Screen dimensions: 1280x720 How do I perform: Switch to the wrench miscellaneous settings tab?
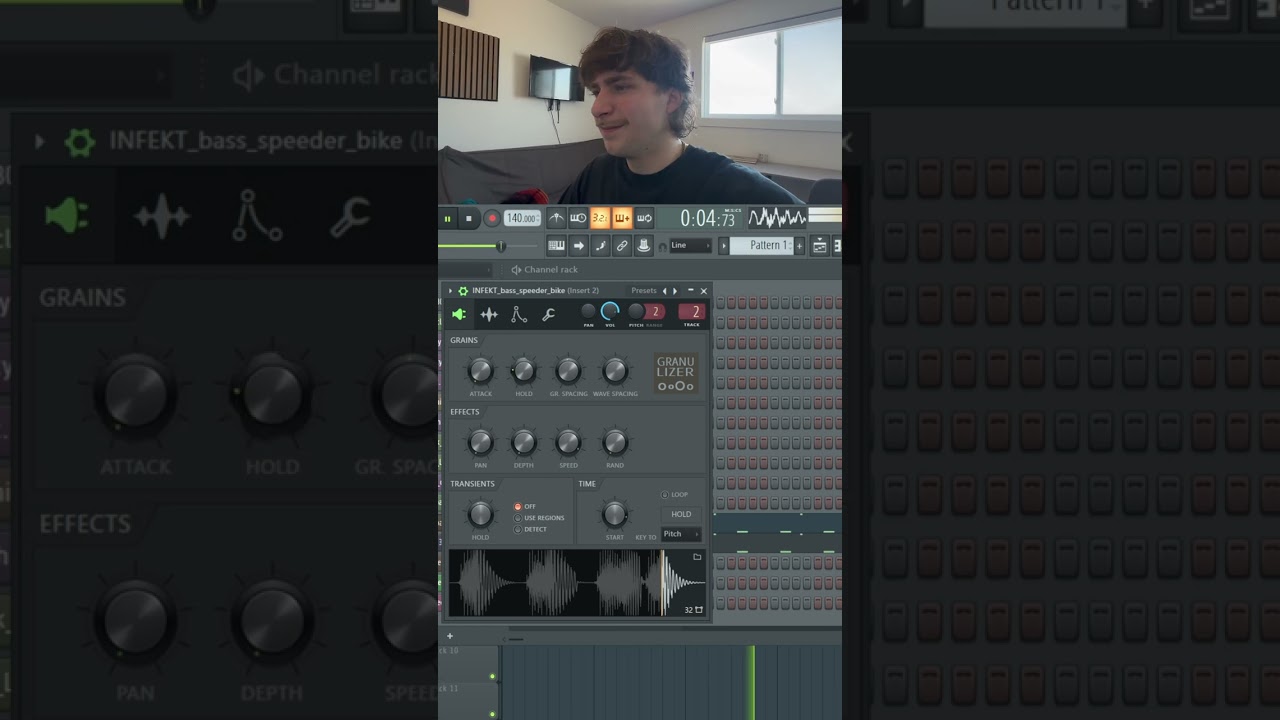pyautogui.click(x=548, y=314)
